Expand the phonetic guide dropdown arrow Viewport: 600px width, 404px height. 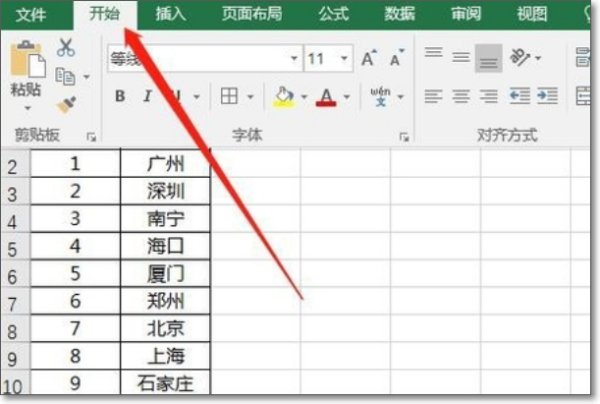(x=401, y=97)
